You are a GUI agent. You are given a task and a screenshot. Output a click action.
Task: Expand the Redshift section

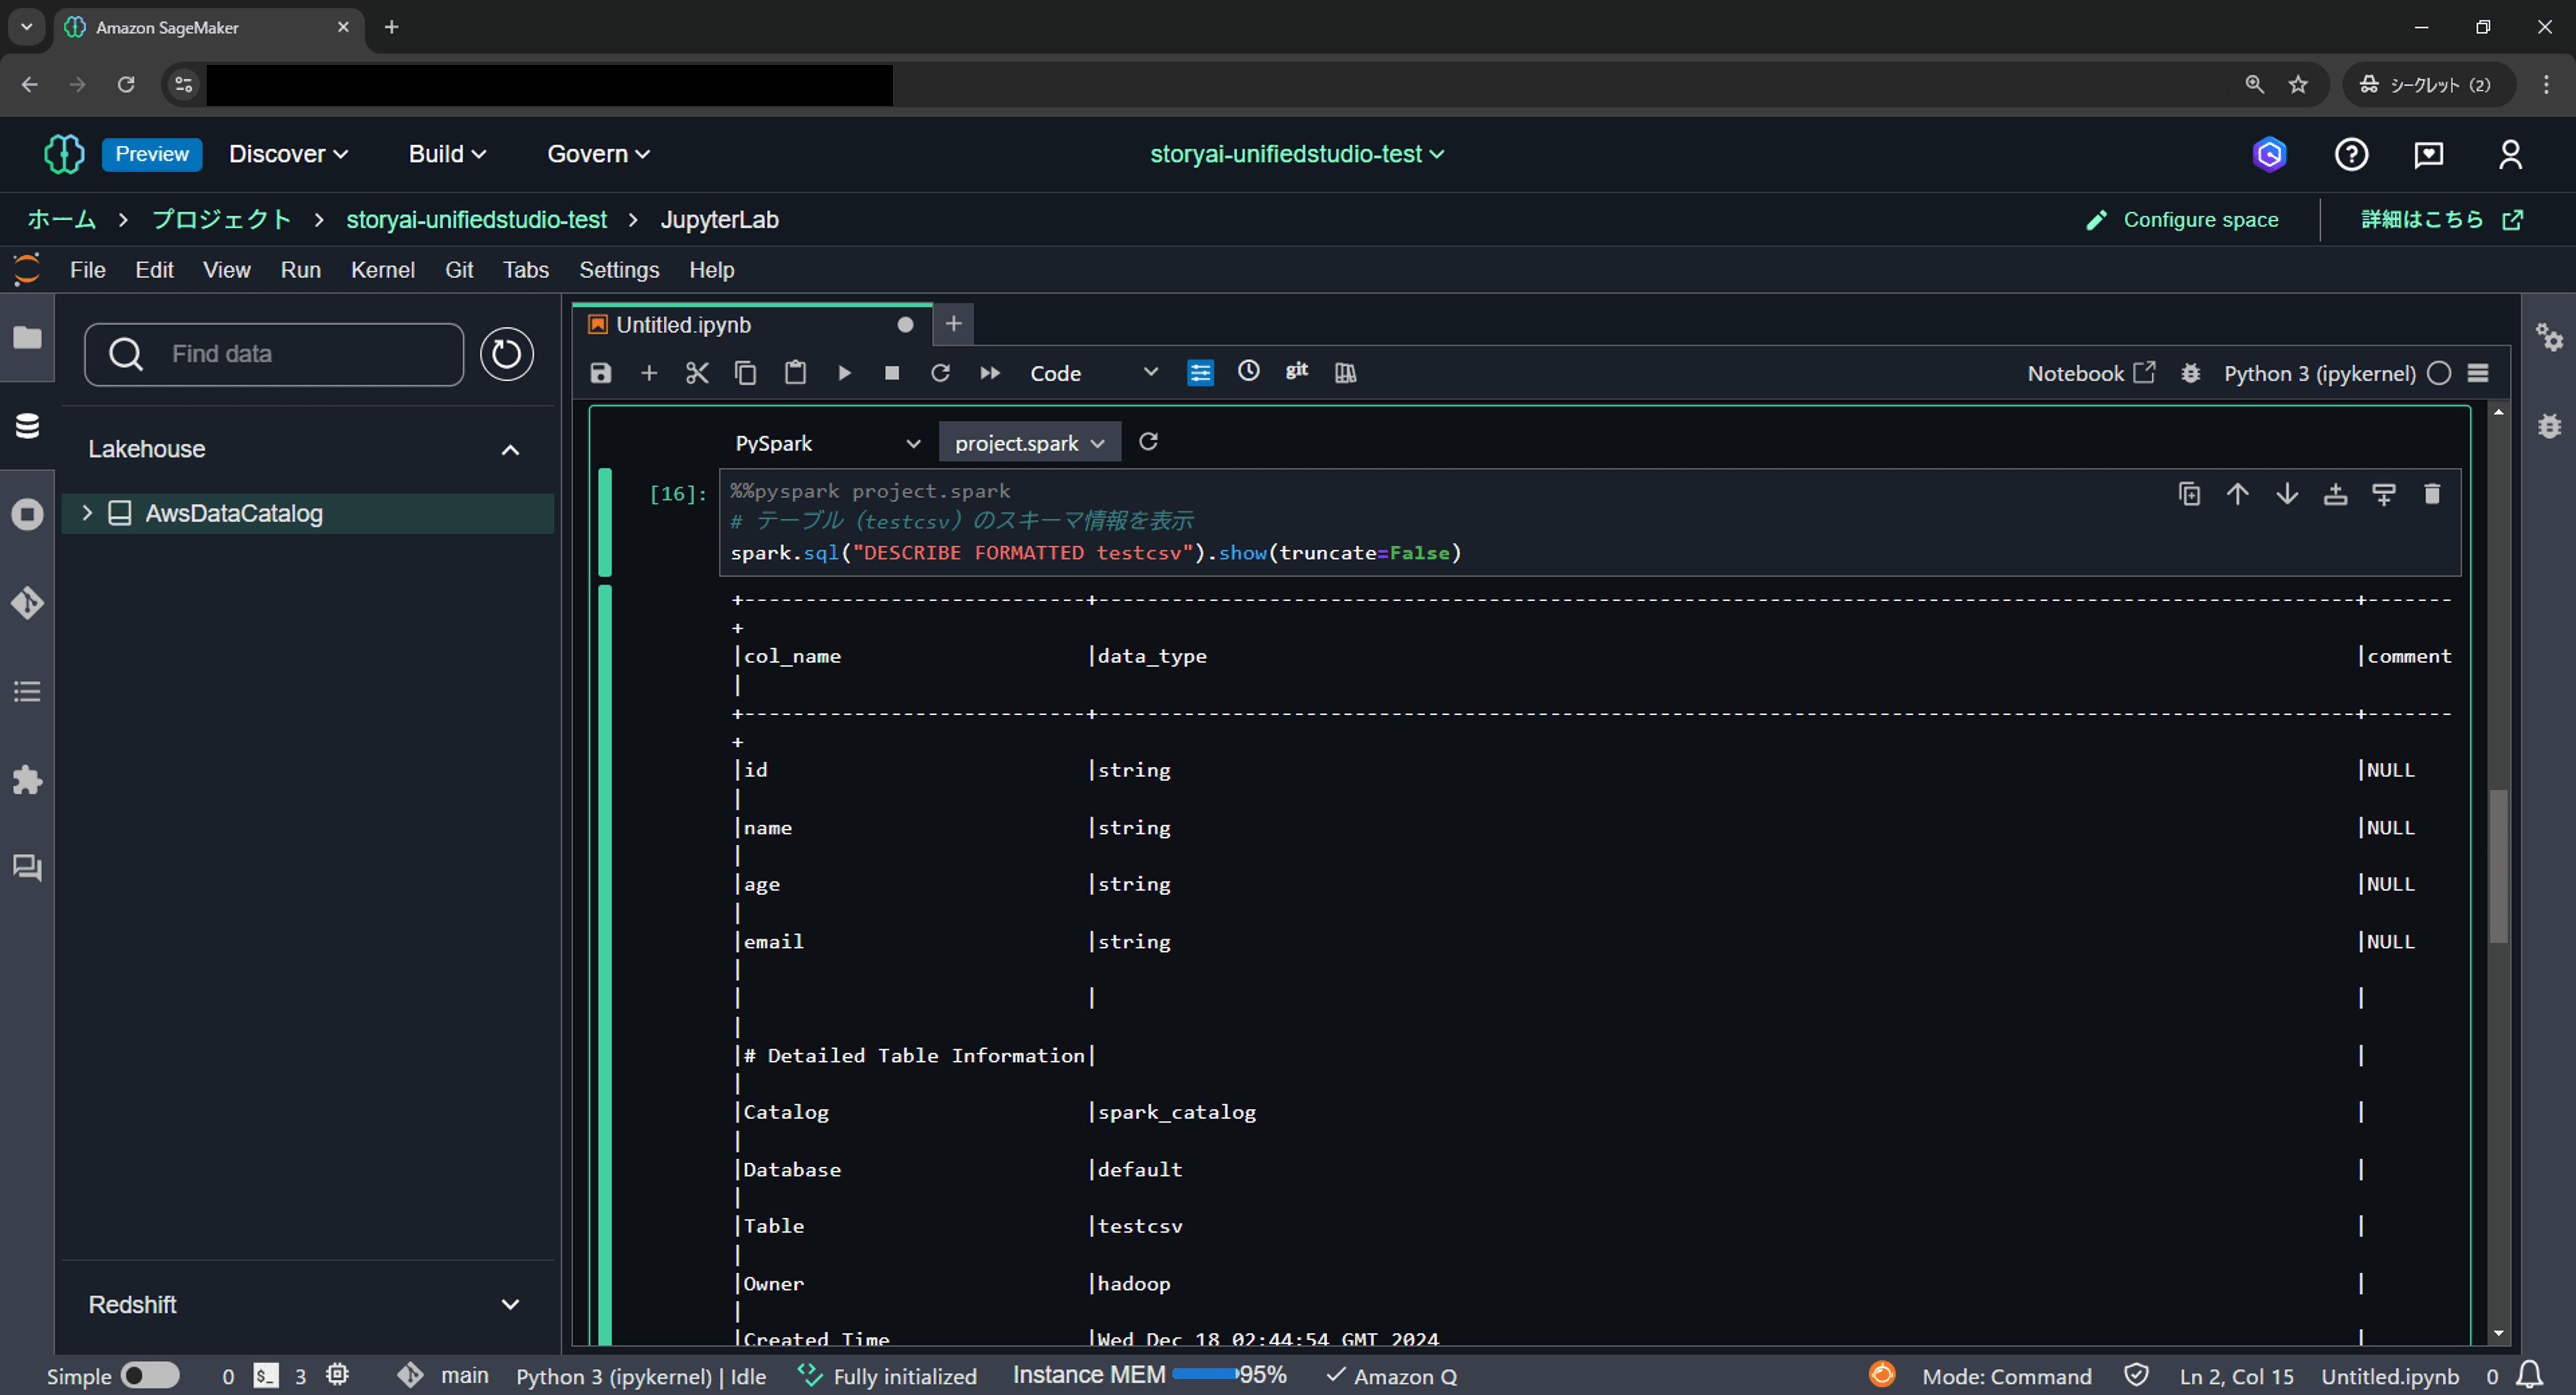(x=510, y=1305)
